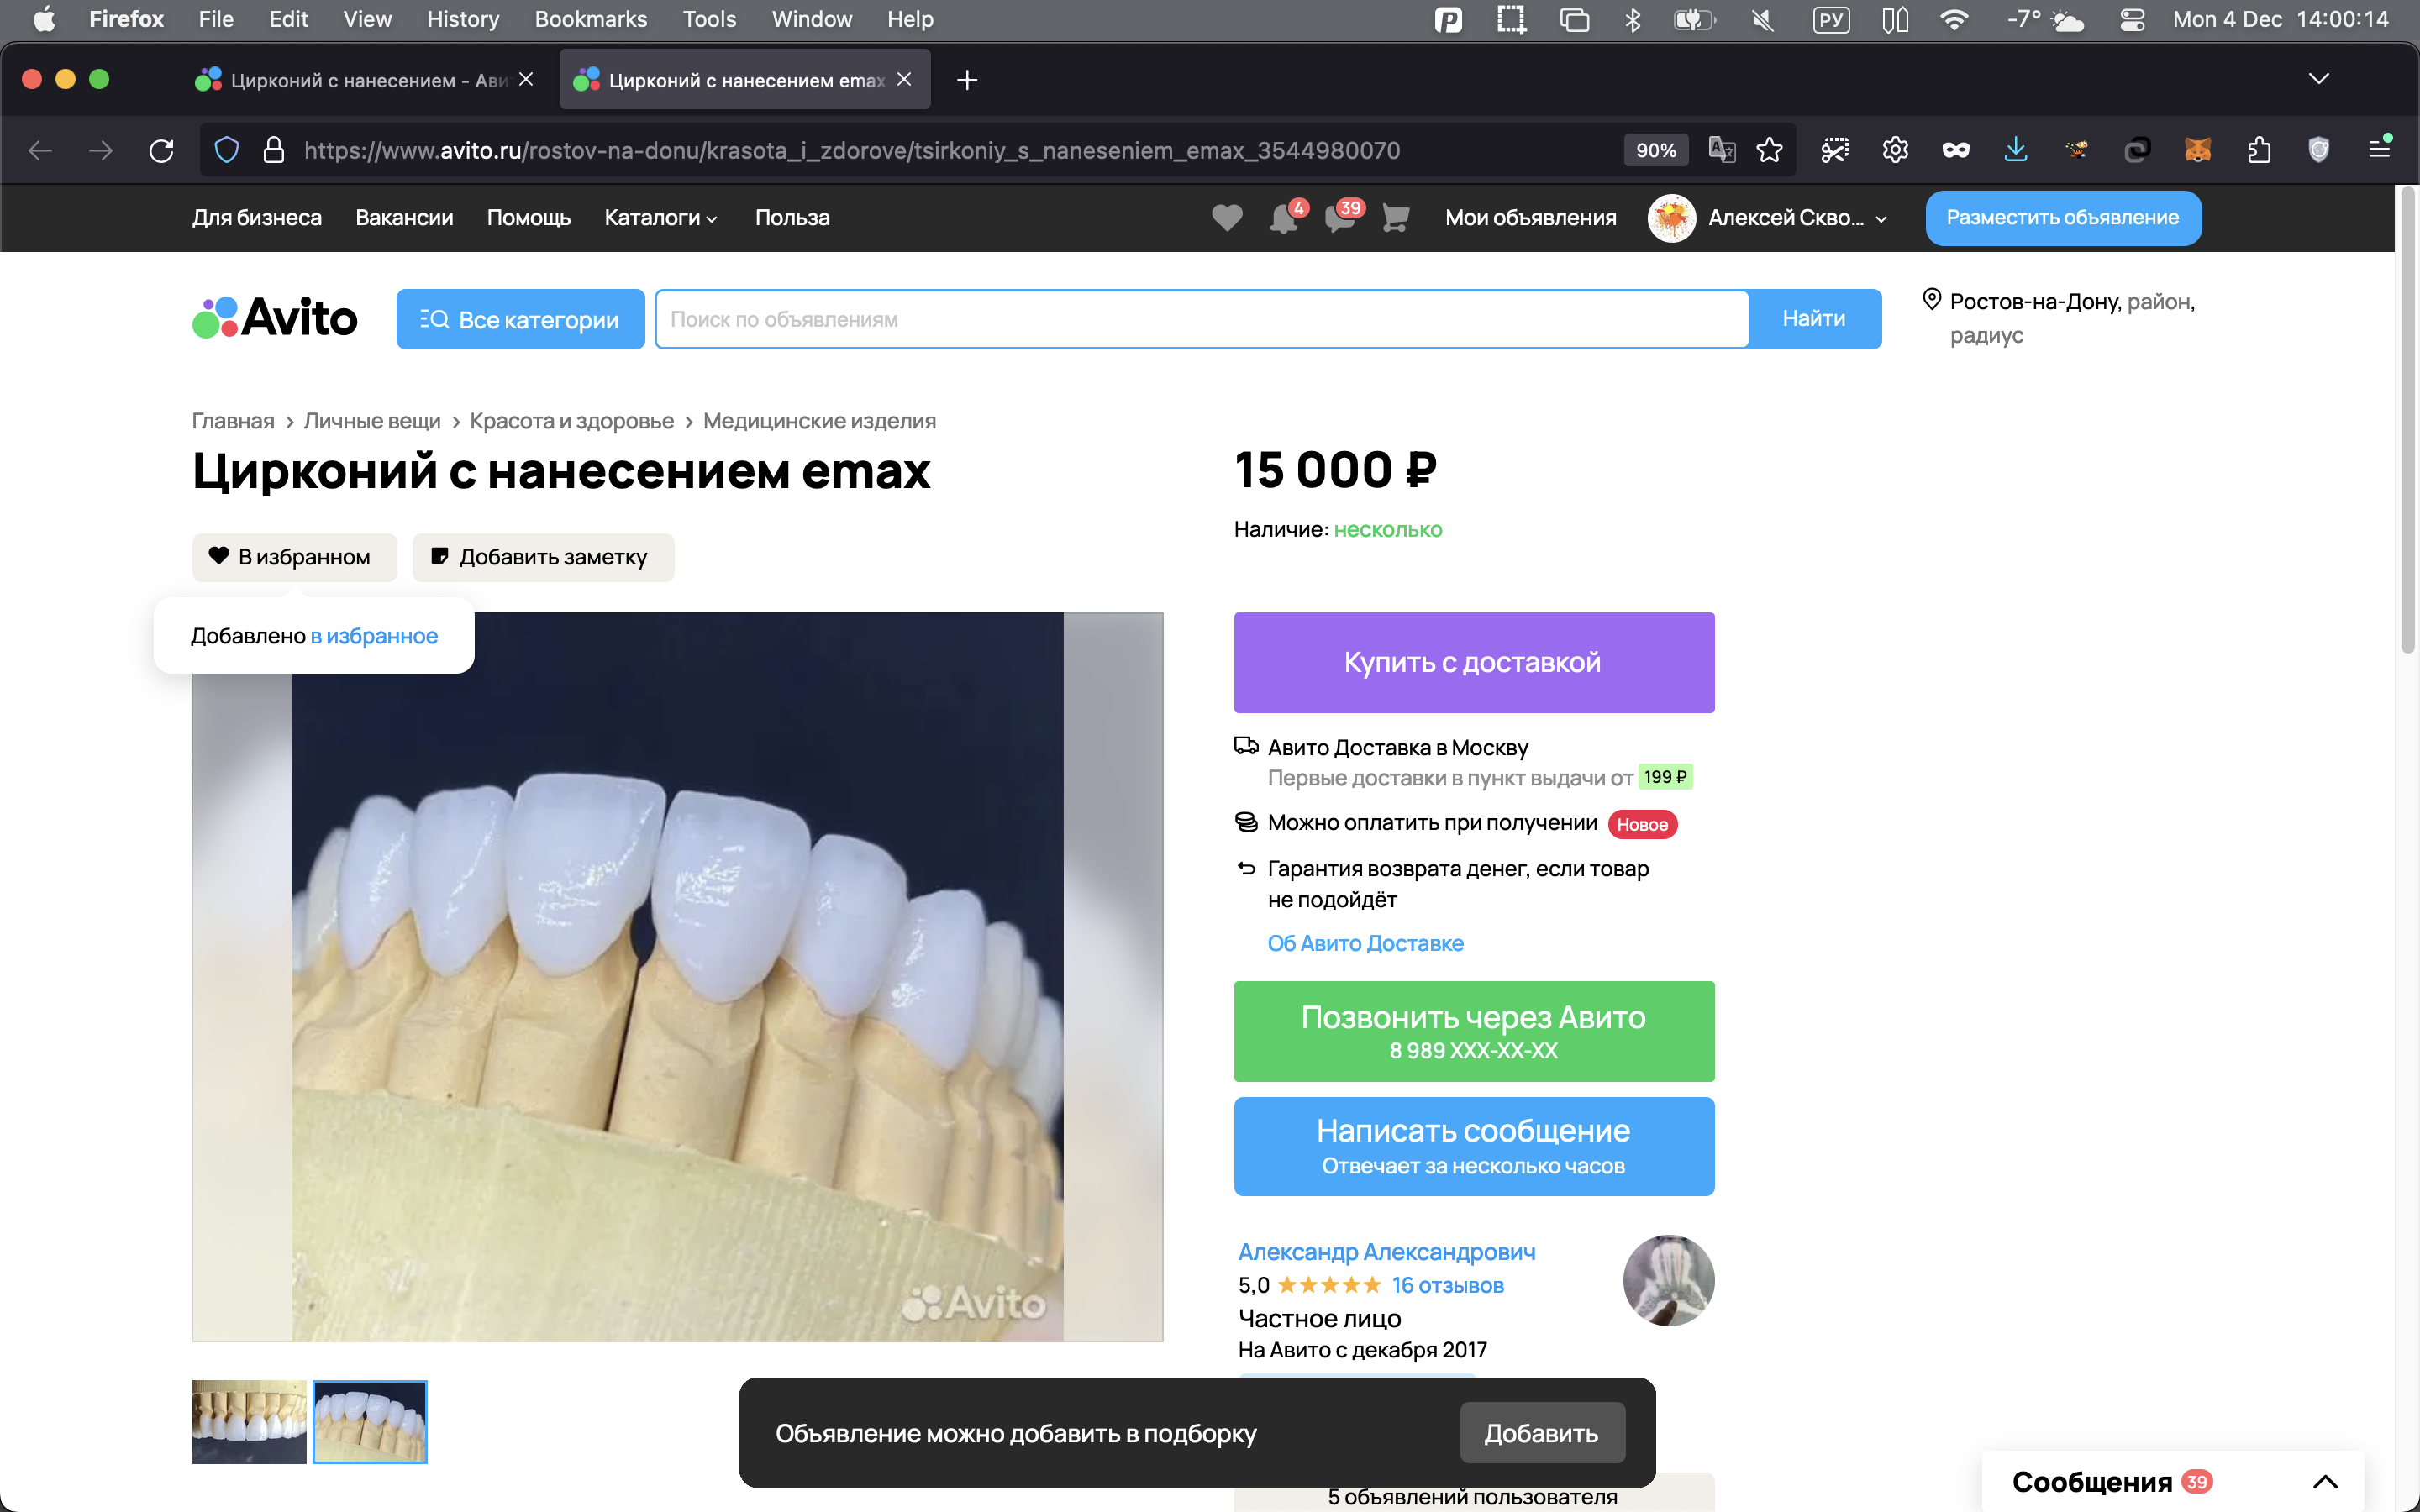Open favorites heart icon in Avito header
2420x1512 pixels.
(x=1227, y=217)
